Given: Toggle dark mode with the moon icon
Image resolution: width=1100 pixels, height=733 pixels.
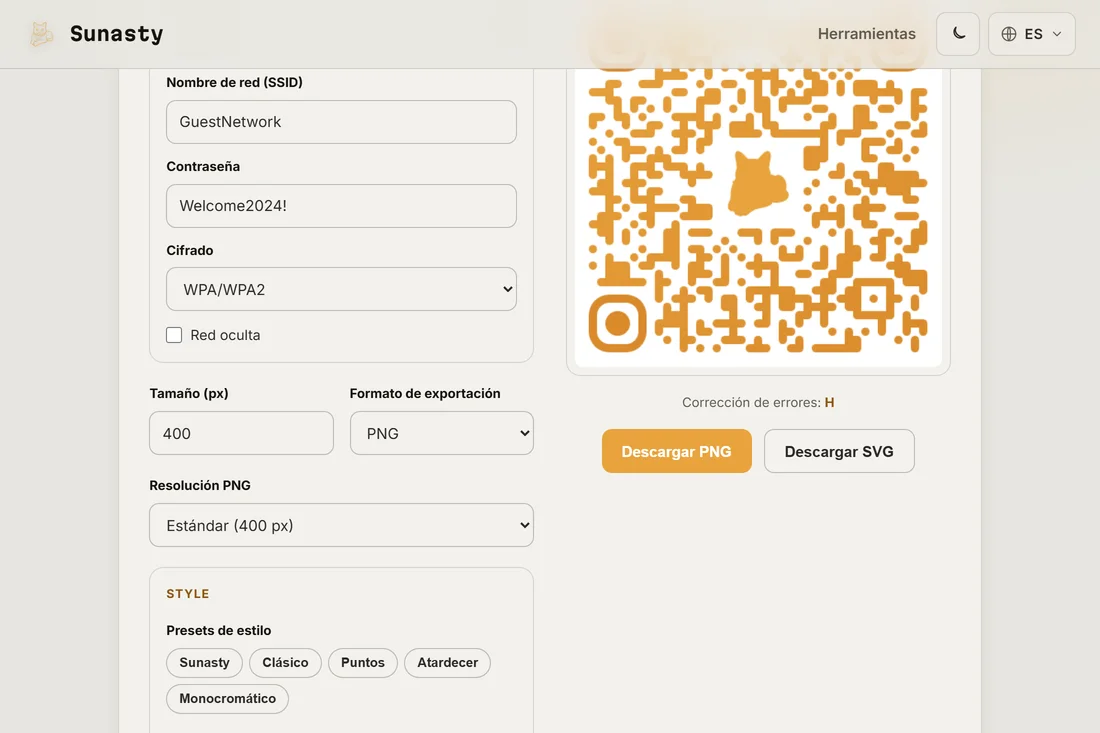Looking at the screenshot, I should pyautogui.click(x=958, y=34).
